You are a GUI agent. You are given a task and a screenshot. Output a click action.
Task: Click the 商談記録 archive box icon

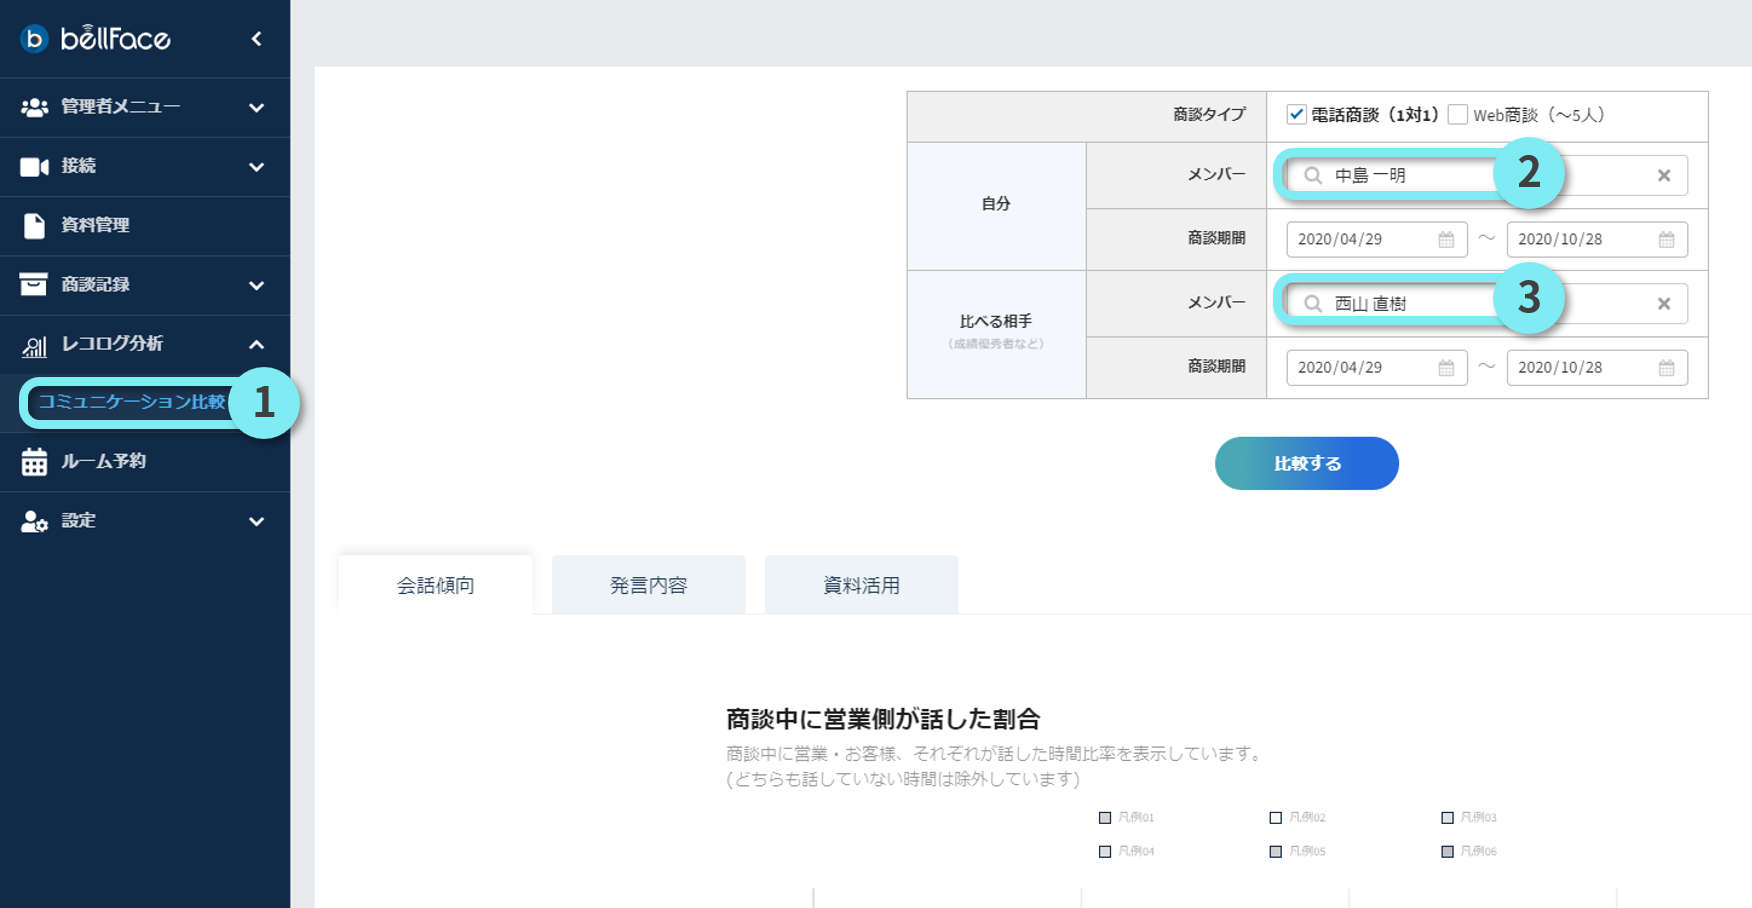tap(33, 284)
